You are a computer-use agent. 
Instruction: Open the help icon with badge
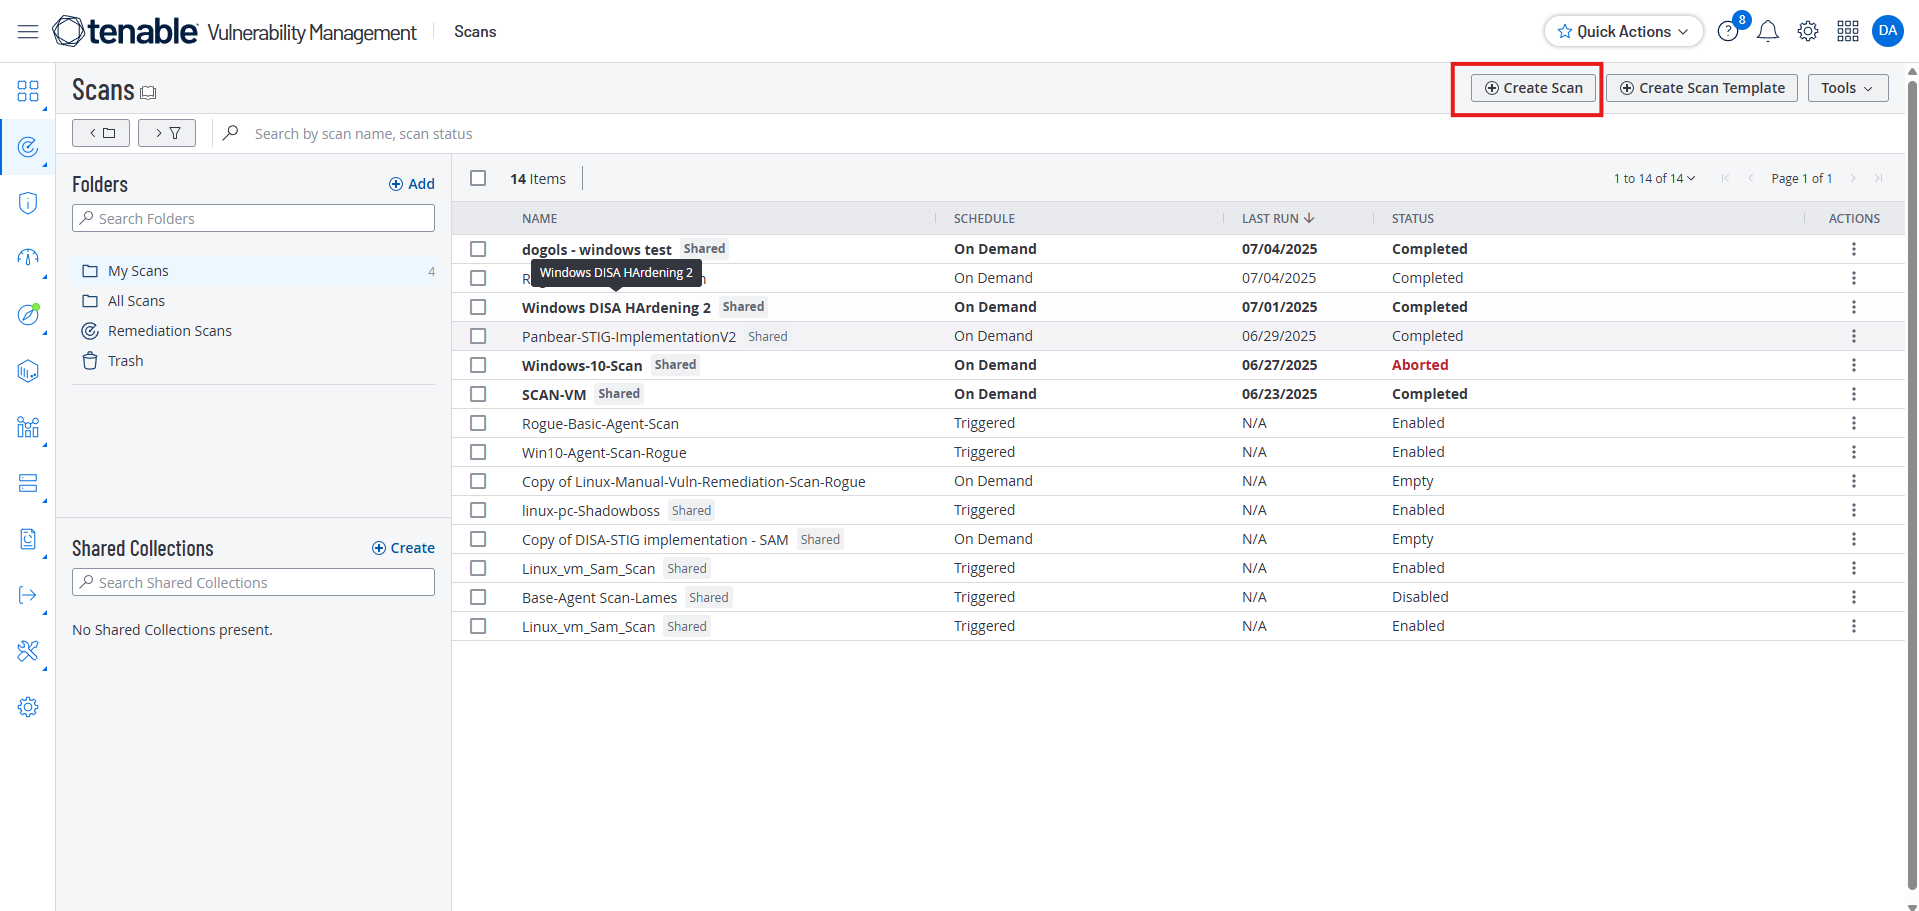pos(1728,32)
